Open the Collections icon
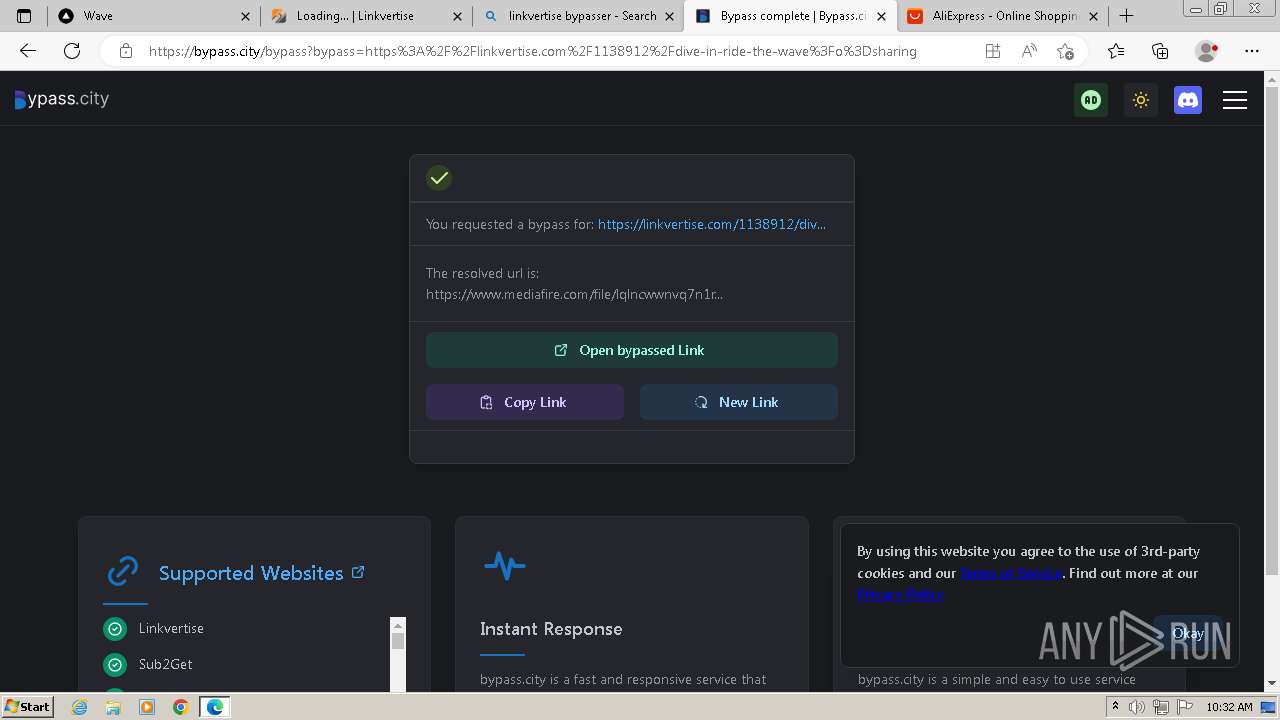 pos(1160,51)
